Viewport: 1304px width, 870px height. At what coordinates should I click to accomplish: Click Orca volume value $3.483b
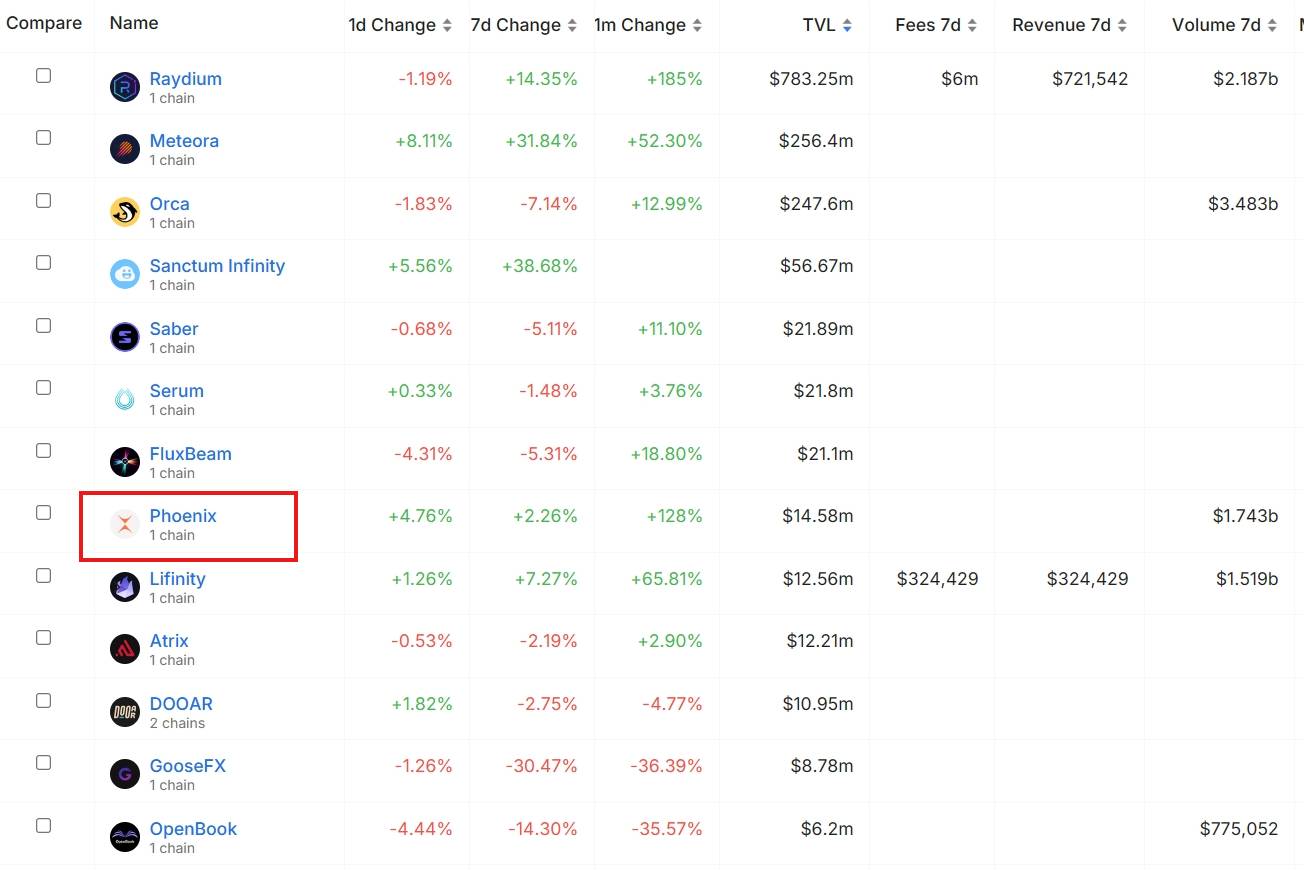pos(1243,204)
